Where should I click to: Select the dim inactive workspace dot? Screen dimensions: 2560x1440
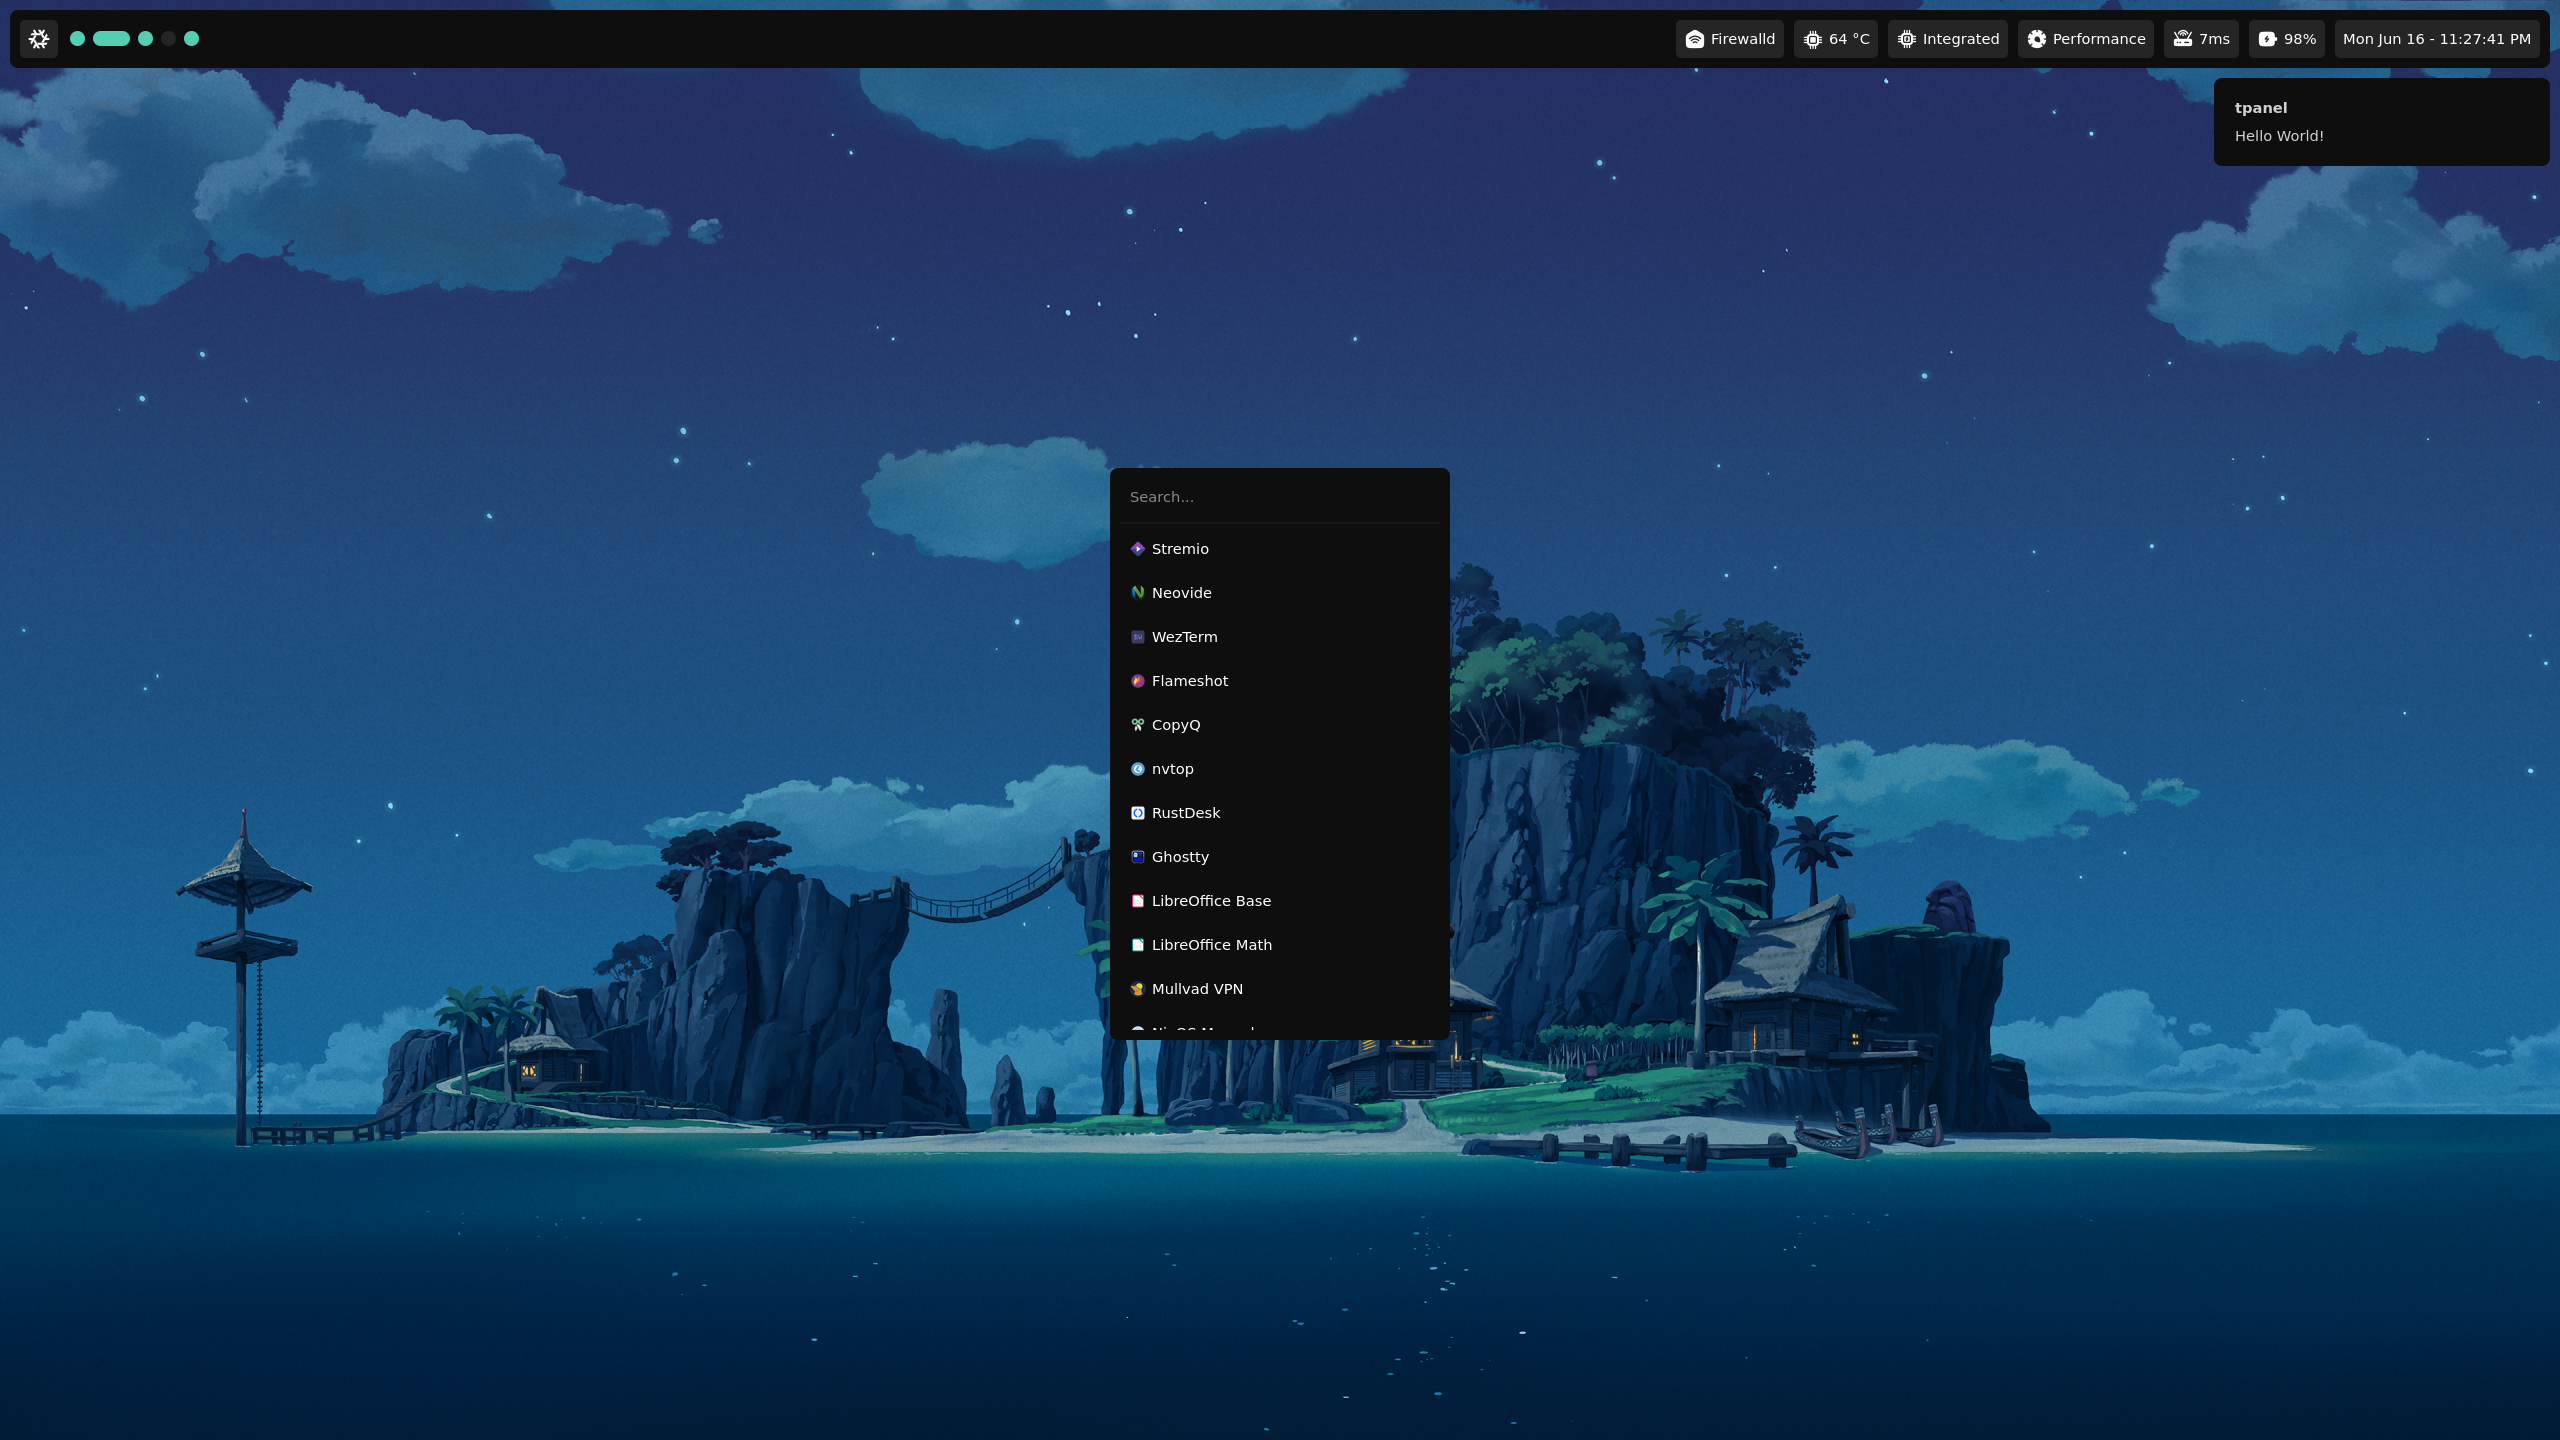(x=169, y=39)
